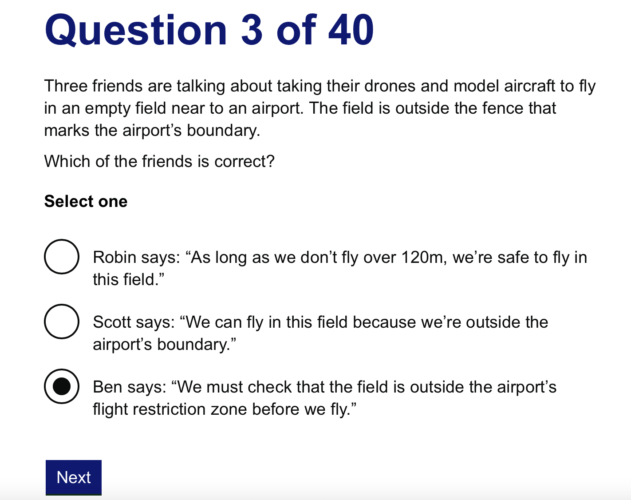Click the name 'Ben' in third option
This screenshot has height=500, width=631.
[107, 387]
